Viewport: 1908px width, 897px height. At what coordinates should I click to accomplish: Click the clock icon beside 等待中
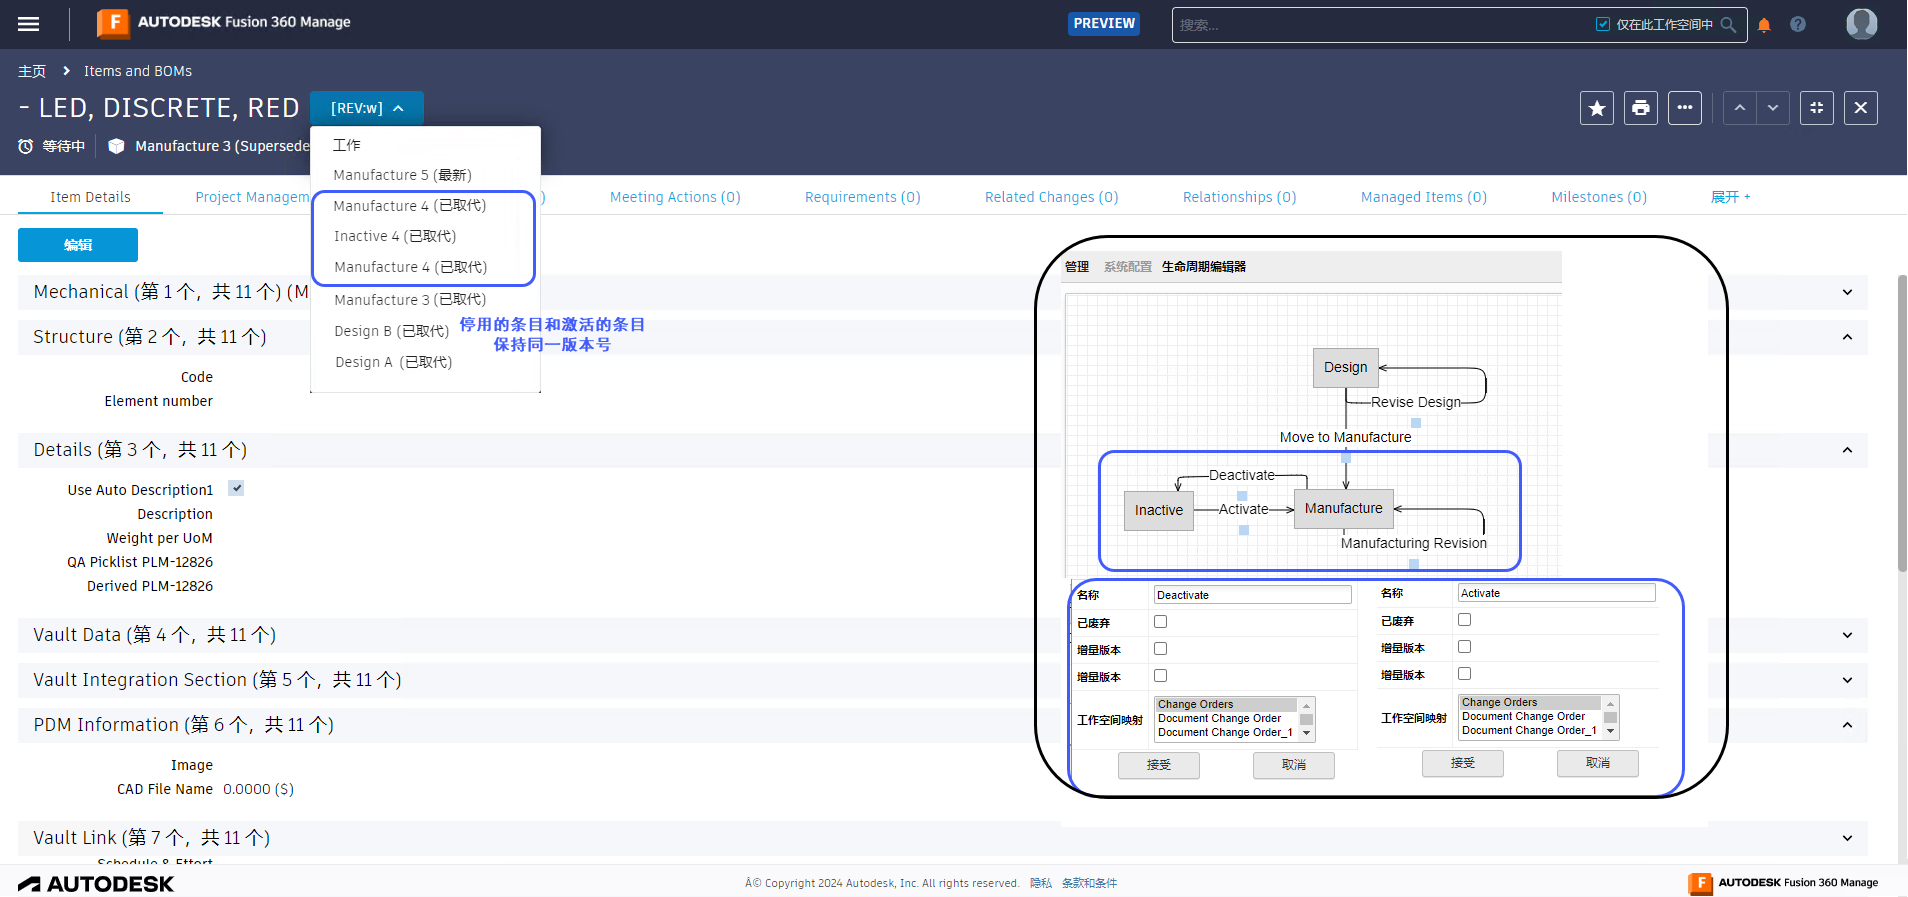[26, 146]
